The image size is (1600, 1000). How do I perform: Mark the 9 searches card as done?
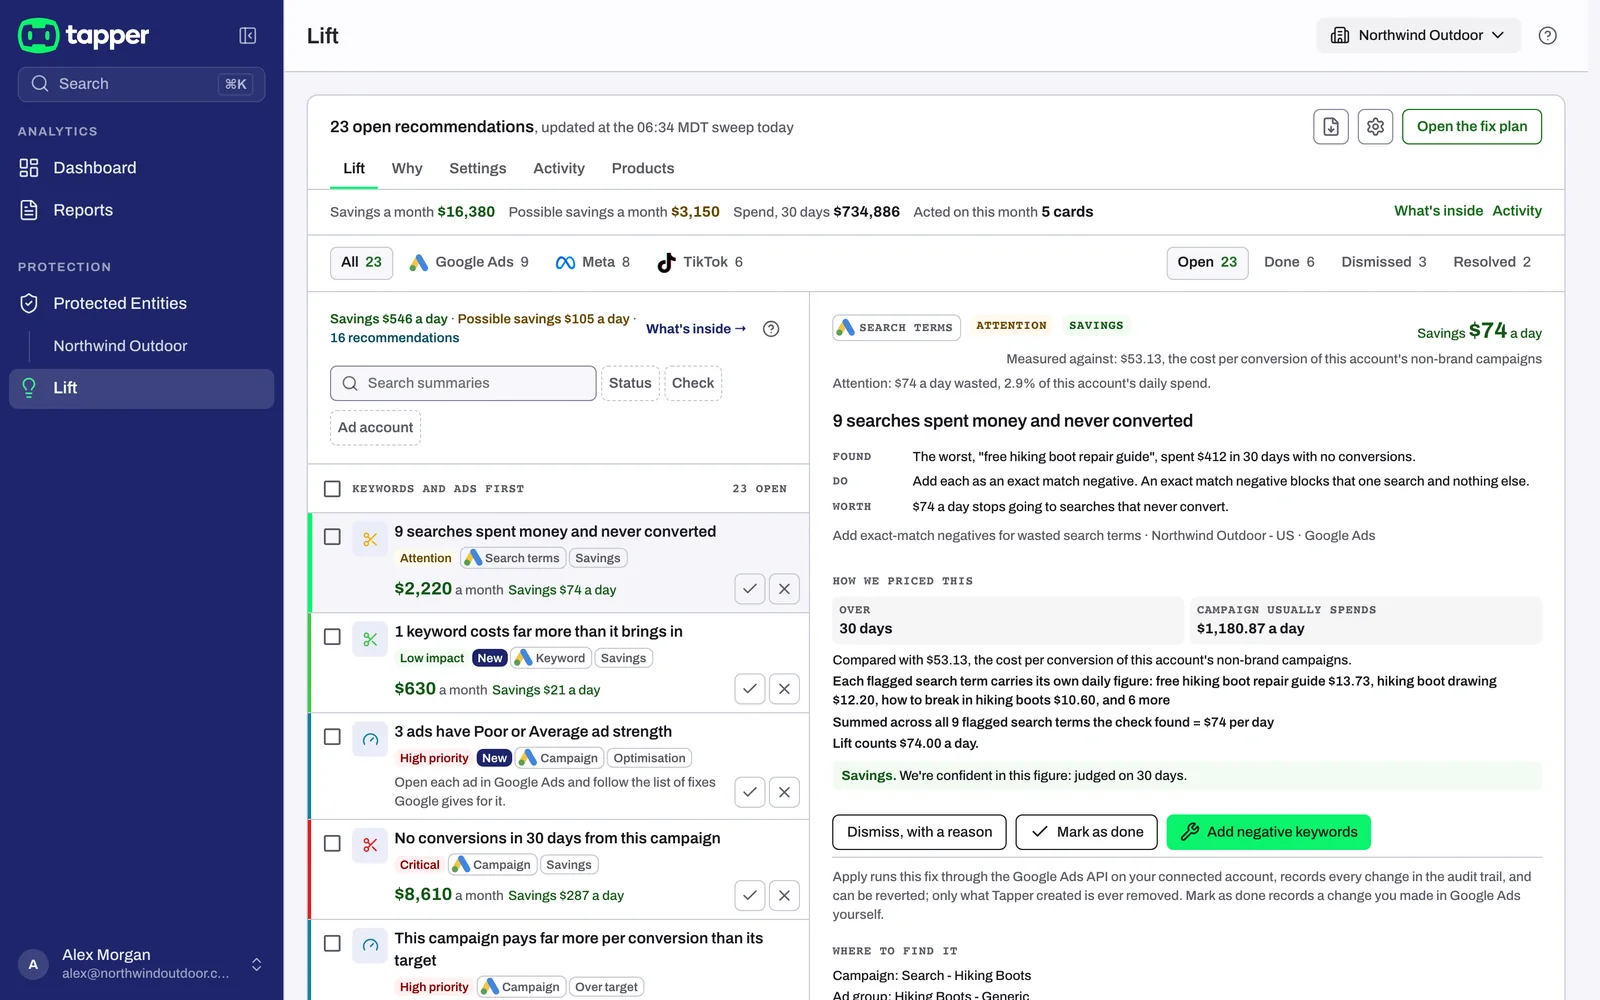[750, 589]
